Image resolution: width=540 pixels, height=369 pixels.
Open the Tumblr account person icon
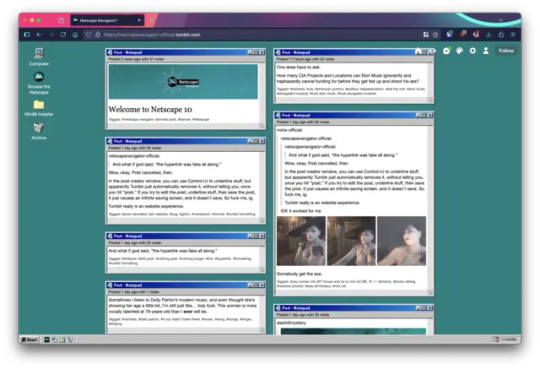pyautogui.click(x=486, y=51)
